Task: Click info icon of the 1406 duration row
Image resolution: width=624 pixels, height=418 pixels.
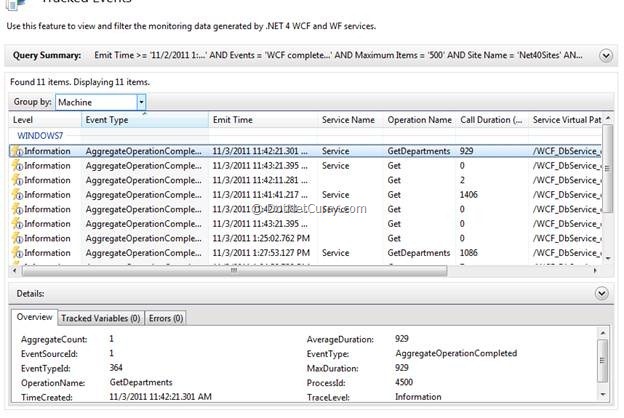Action: [x=18, y=195]
